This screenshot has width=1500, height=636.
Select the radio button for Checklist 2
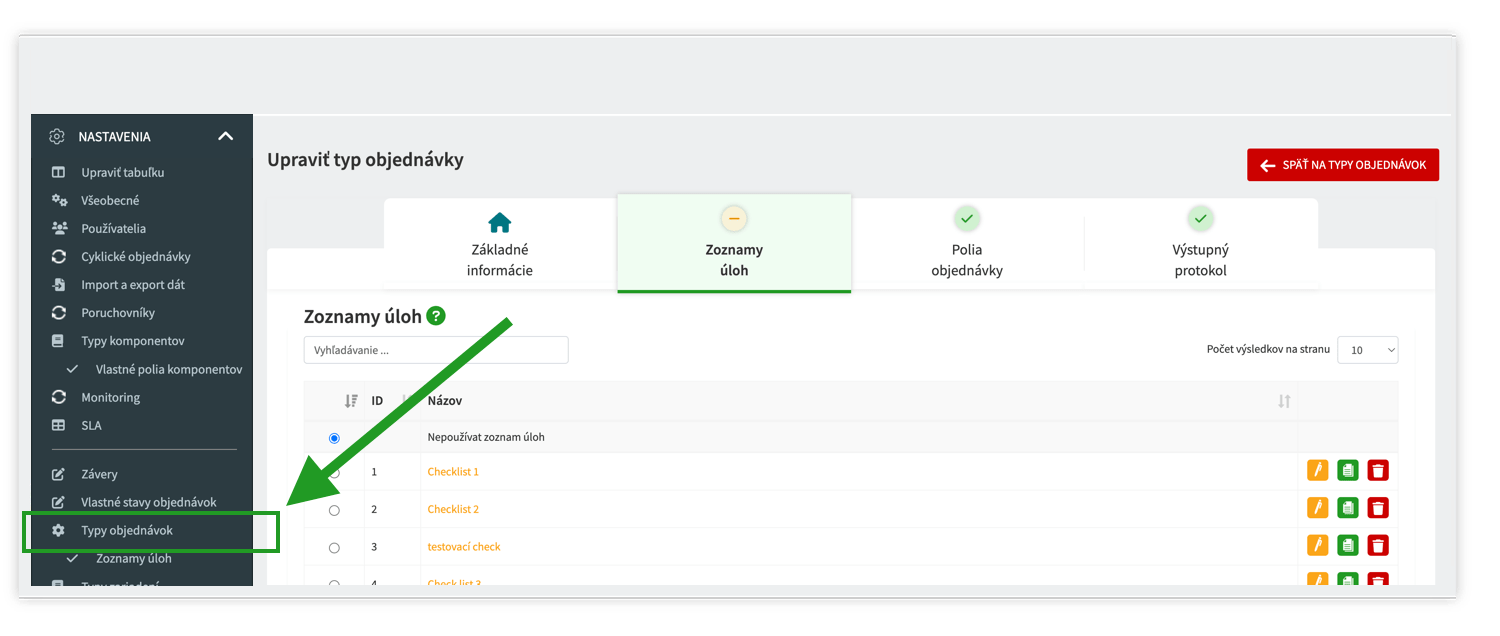(x=334, y=510)
